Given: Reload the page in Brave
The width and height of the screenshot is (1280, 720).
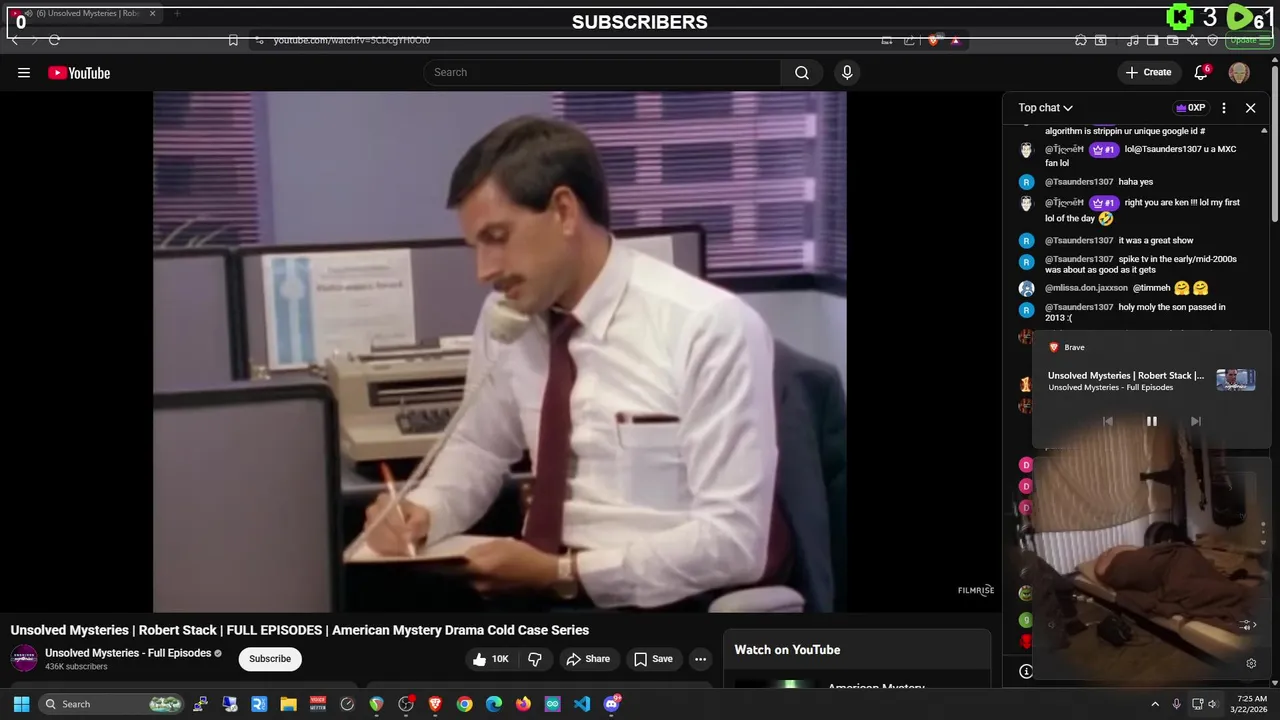Looking at the screenshot, I should [54, 40].
